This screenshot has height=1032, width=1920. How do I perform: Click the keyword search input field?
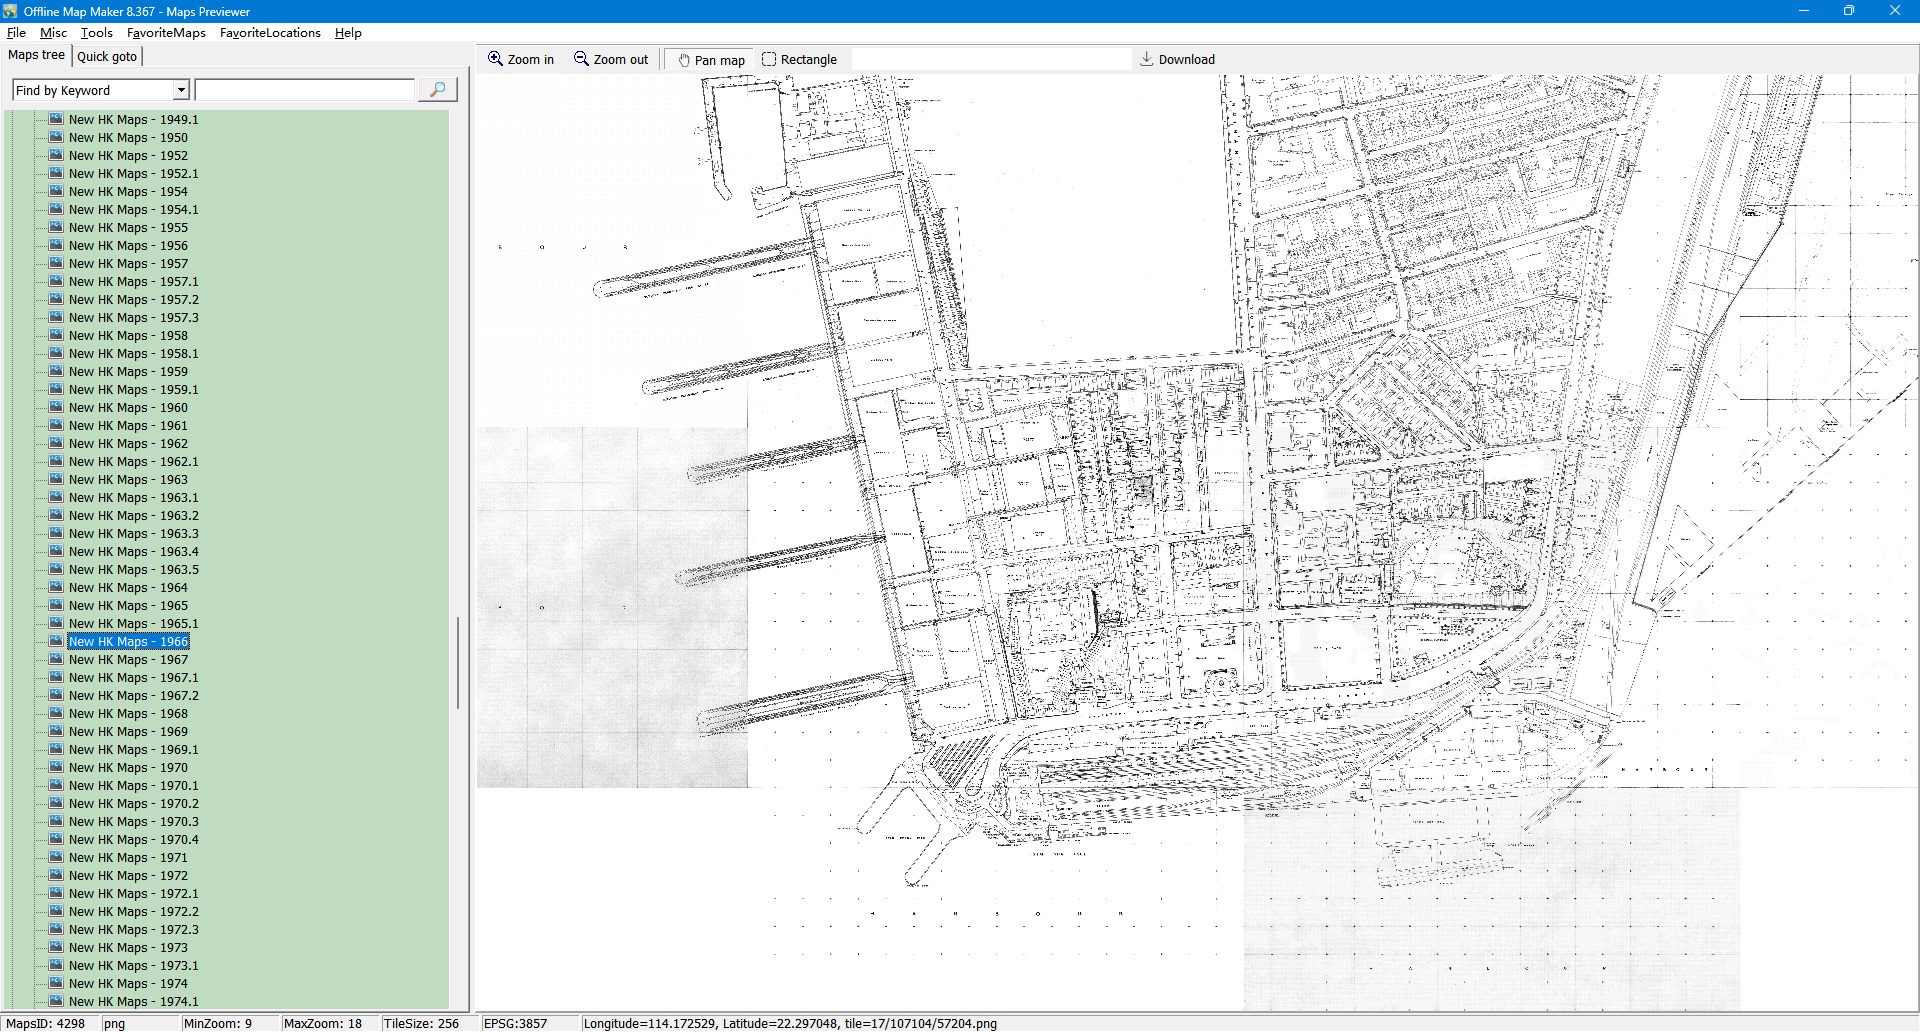click(304, 91)
